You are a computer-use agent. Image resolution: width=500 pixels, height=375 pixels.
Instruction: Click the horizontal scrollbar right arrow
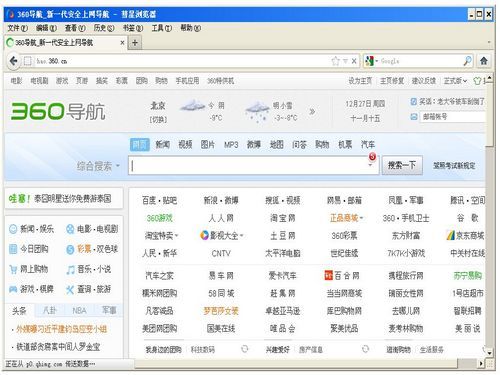coord(481,363)
